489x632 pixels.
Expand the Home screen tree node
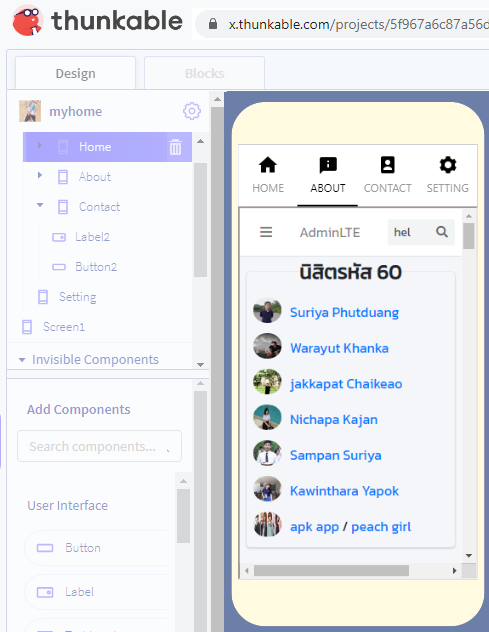40,145
